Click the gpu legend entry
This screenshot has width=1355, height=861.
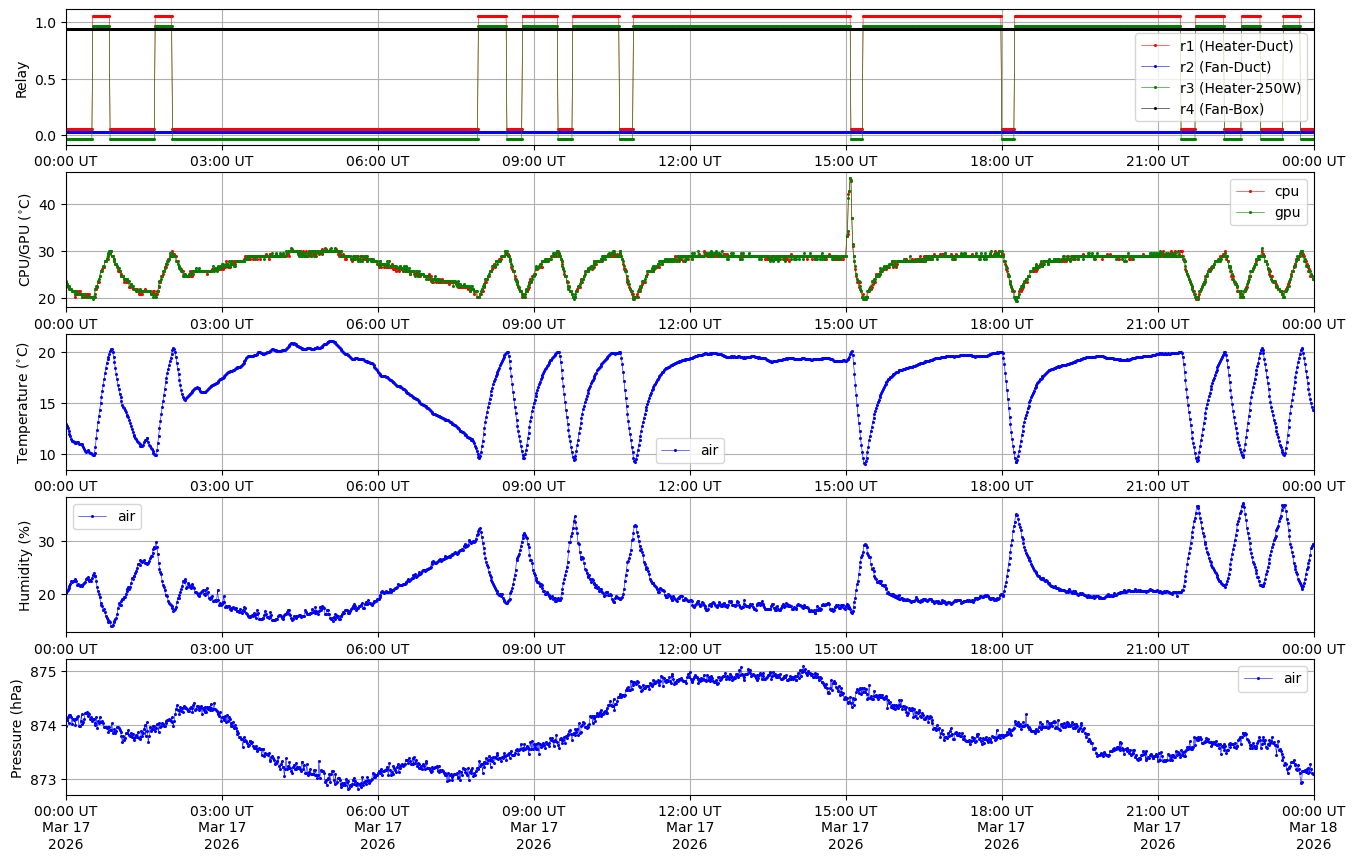[x=1278, y=212]
